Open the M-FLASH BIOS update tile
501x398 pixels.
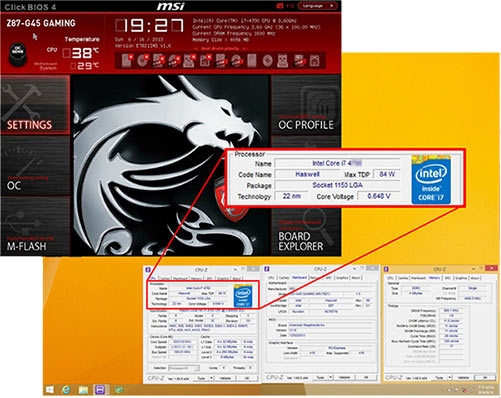pyautogui.click(x=35, y=226)
